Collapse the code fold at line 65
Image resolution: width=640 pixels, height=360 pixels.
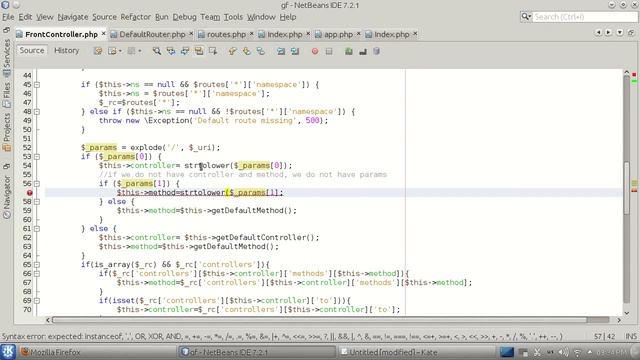pyautogui.click(x=37, y=264)
